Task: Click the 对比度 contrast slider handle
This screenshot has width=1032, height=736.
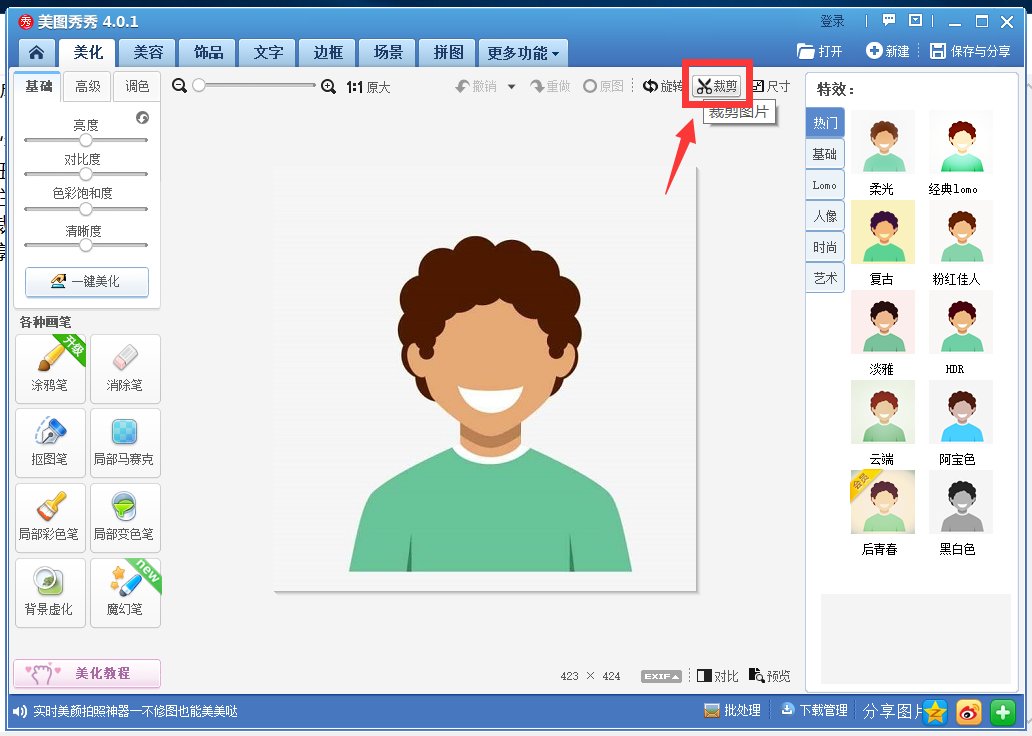Action: [x=86, y=174]
